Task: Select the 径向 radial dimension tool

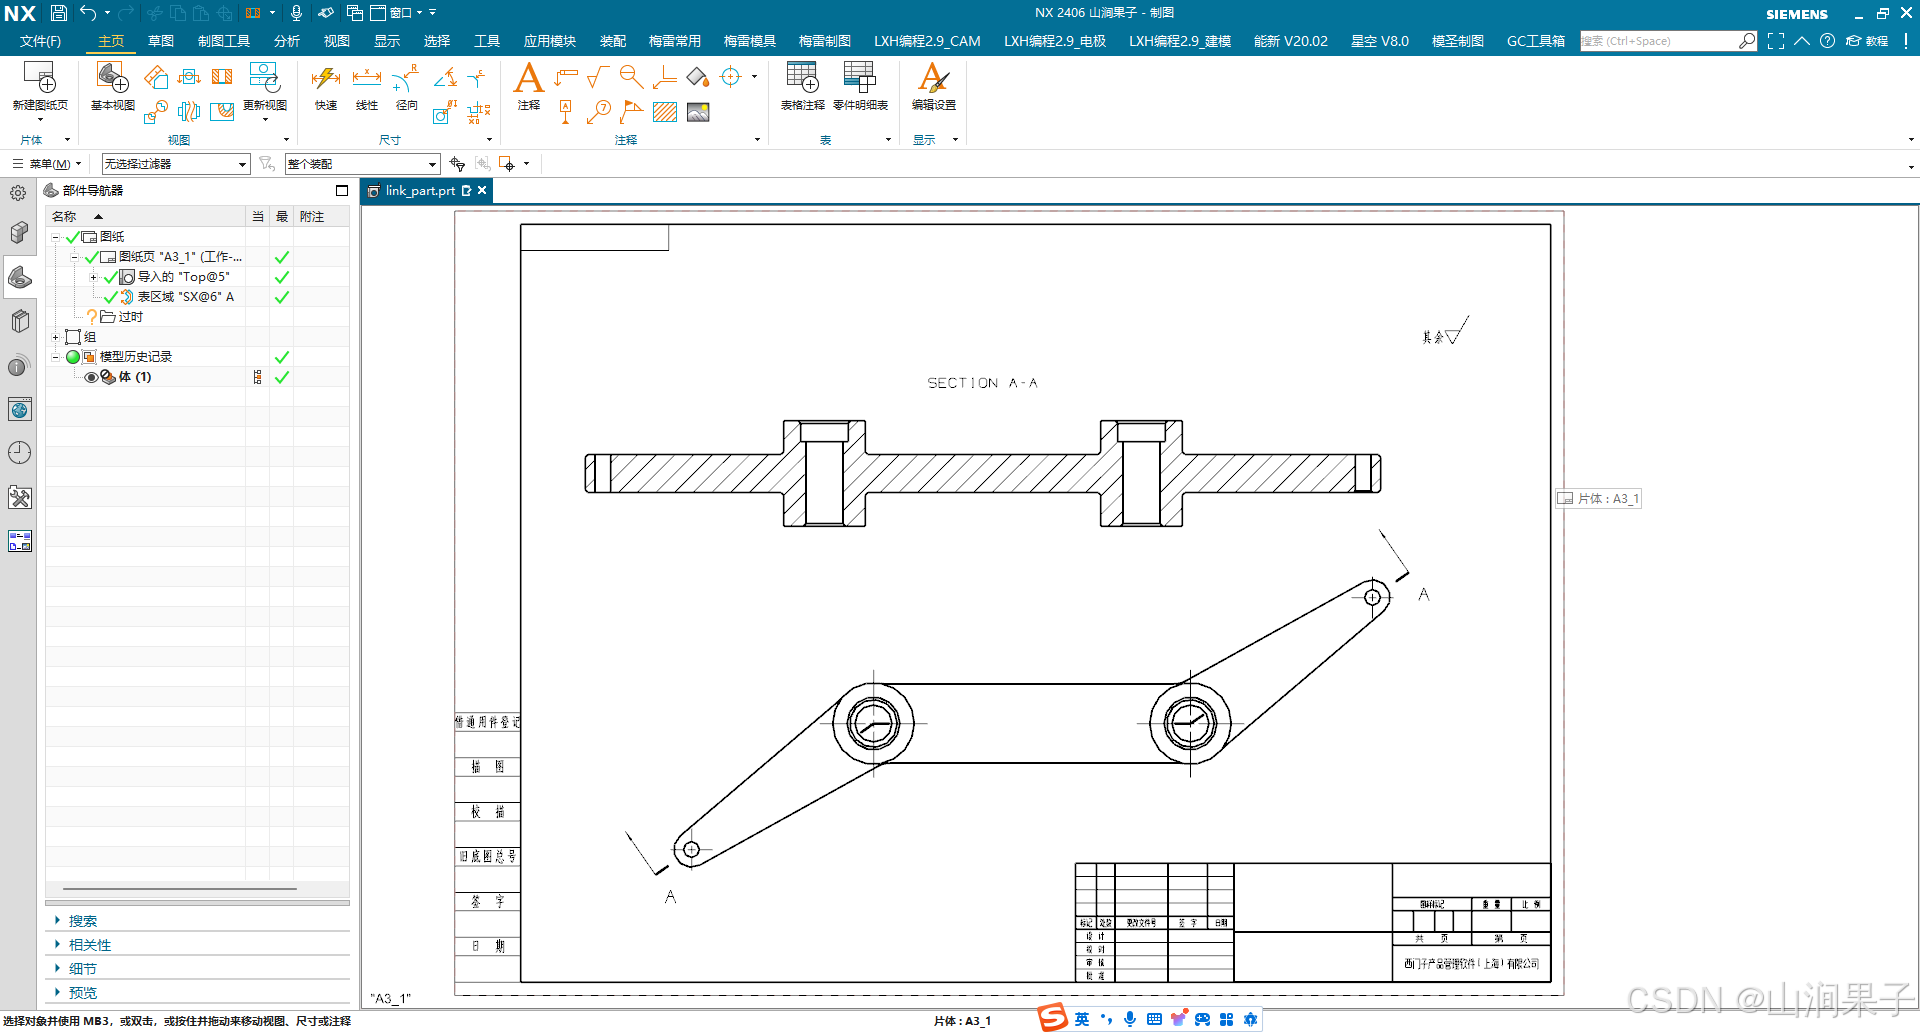Action: tap(406, 79)
